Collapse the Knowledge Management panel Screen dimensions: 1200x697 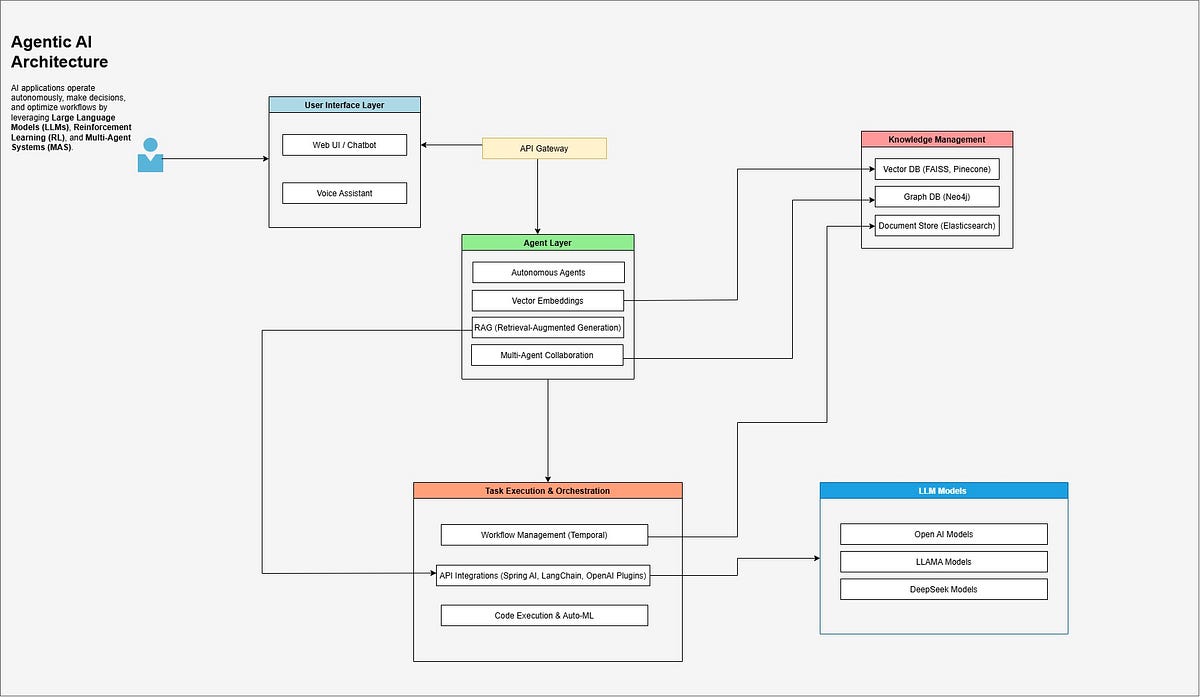[937, 139]
